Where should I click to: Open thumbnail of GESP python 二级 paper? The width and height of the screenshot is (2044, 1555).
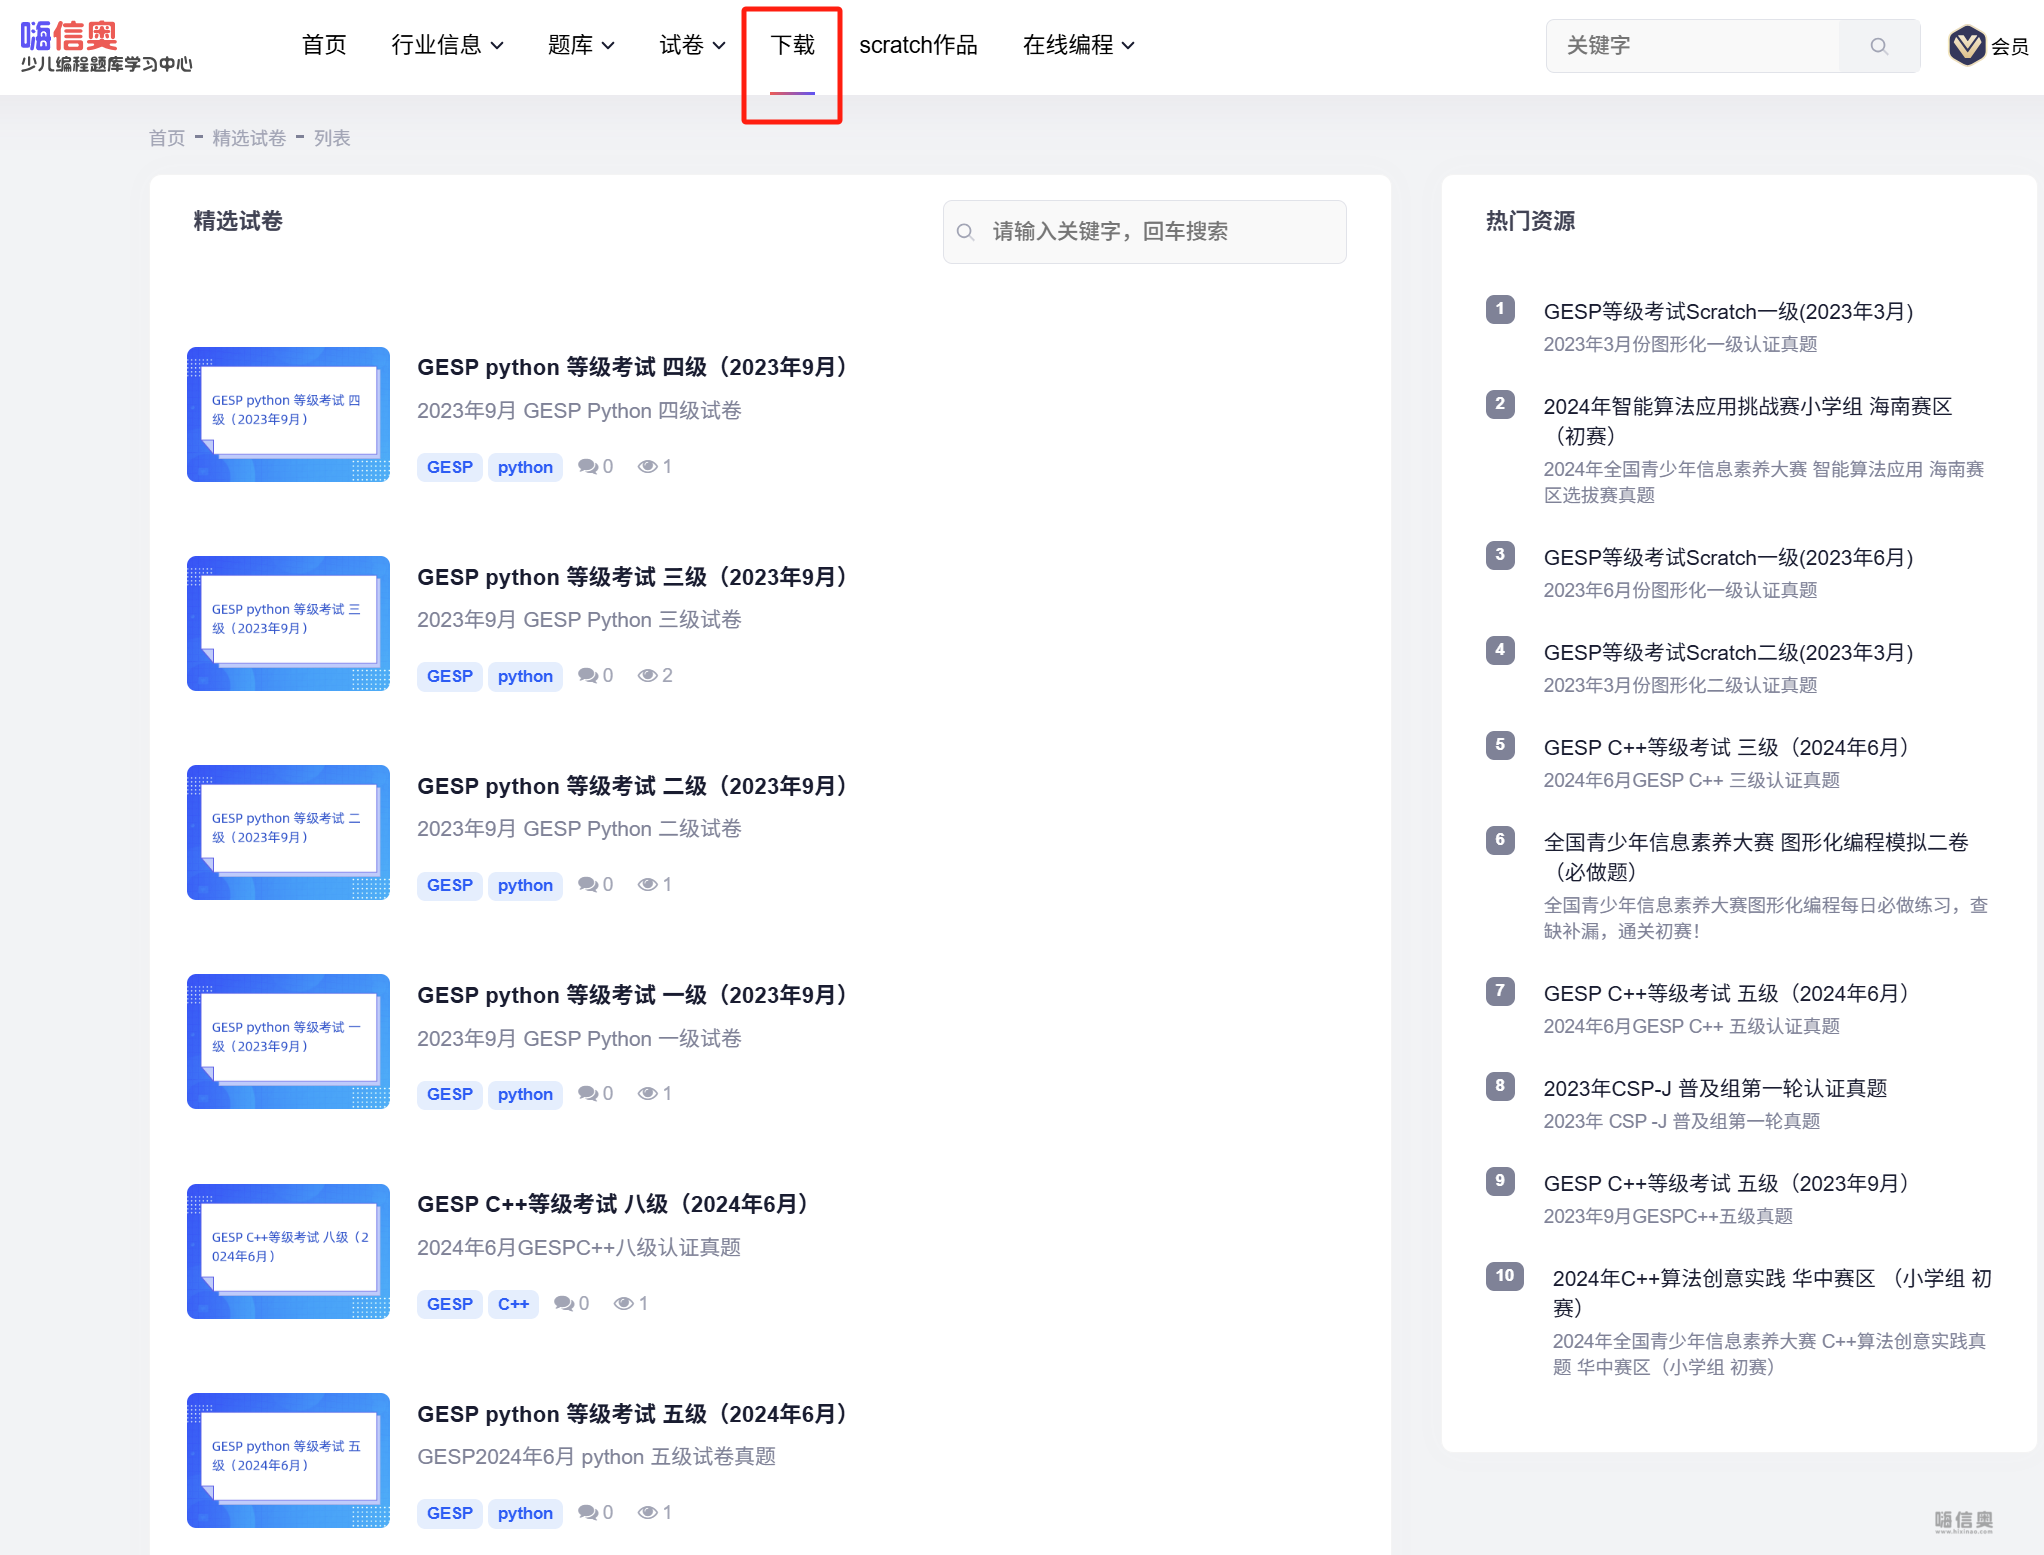pyautogui.click(x=288, y=832)
